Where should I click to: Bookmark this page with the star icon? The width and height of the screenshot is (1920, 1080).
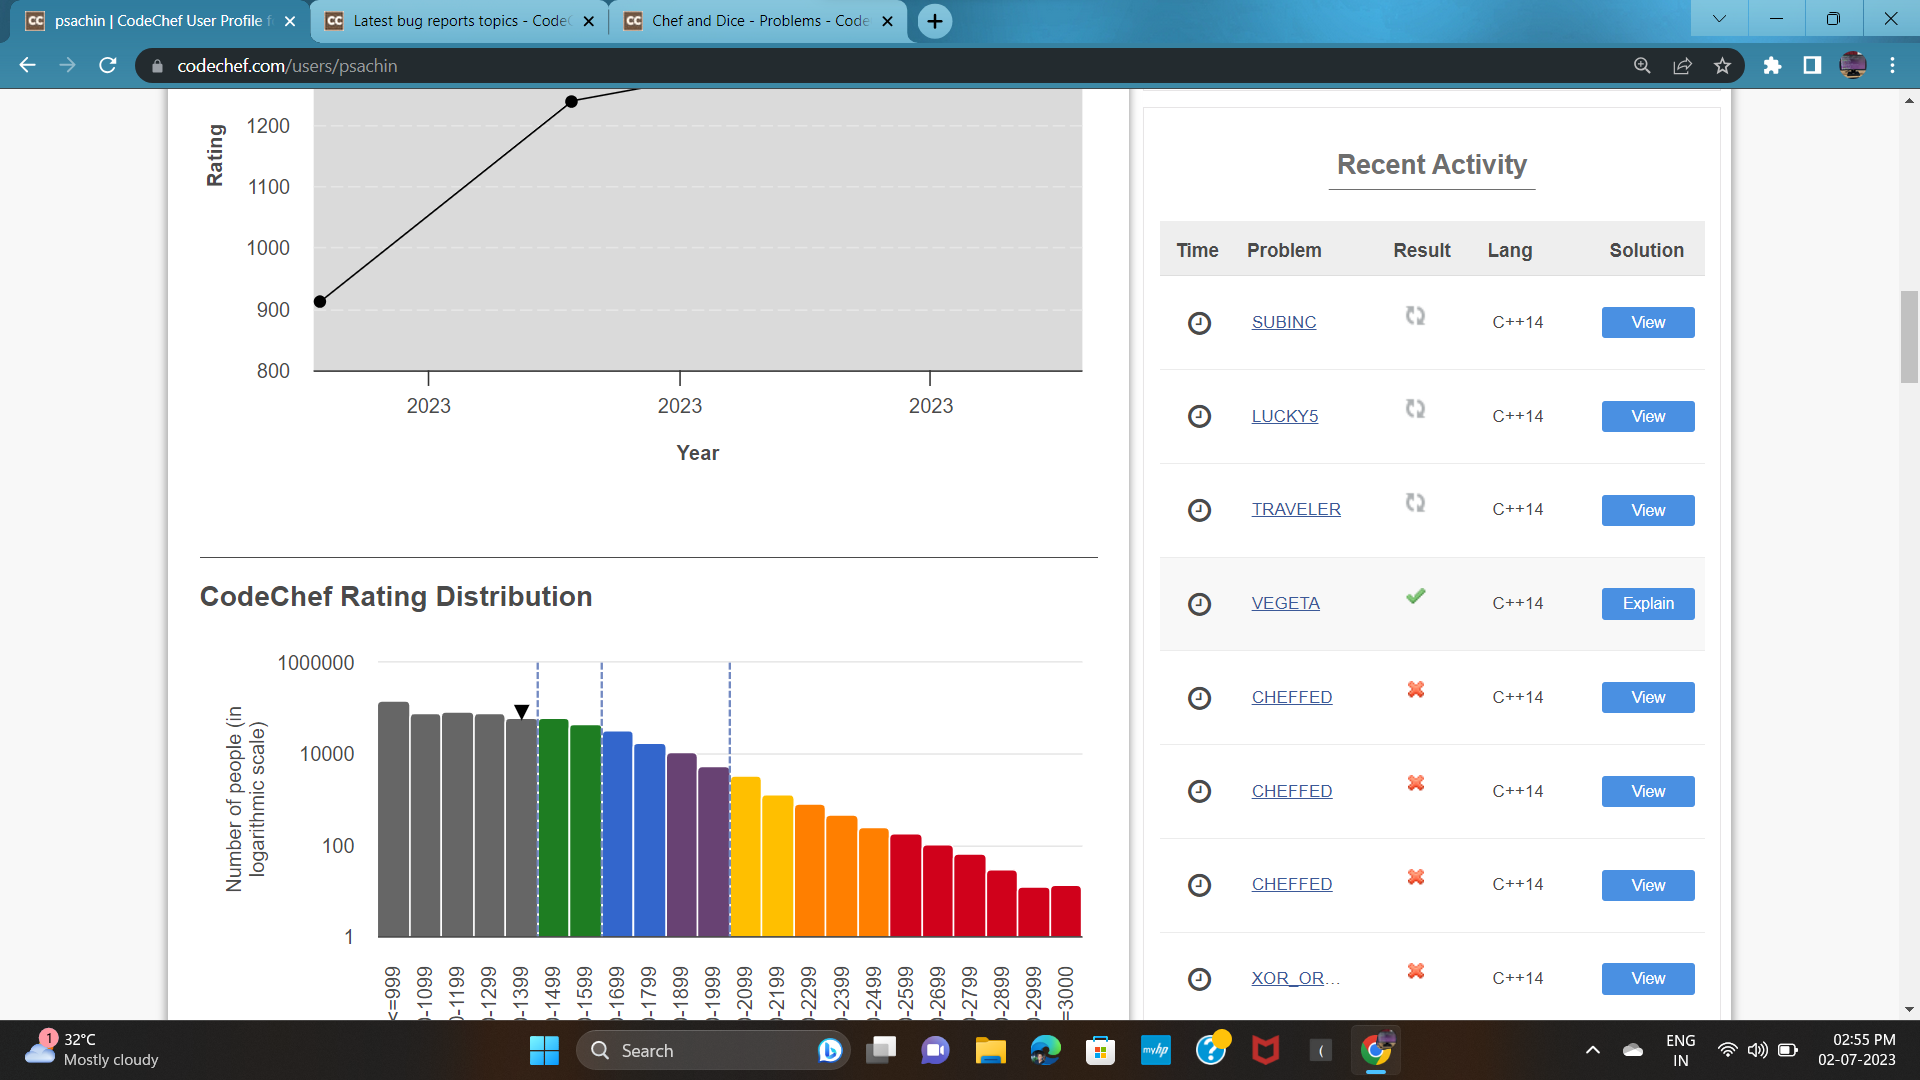1722,66
